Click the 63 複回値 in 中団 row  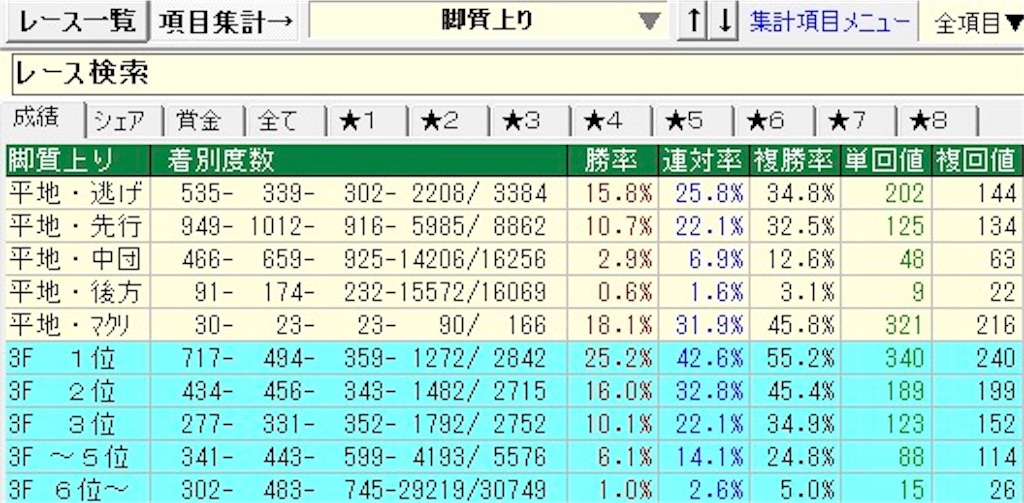976,259
